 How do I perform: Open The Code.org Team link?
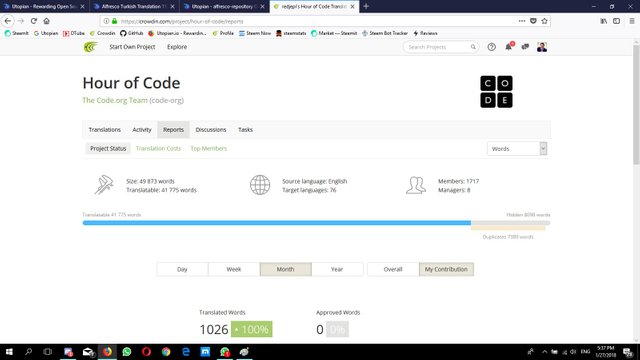pyautogui.click(x=115, y=100)
